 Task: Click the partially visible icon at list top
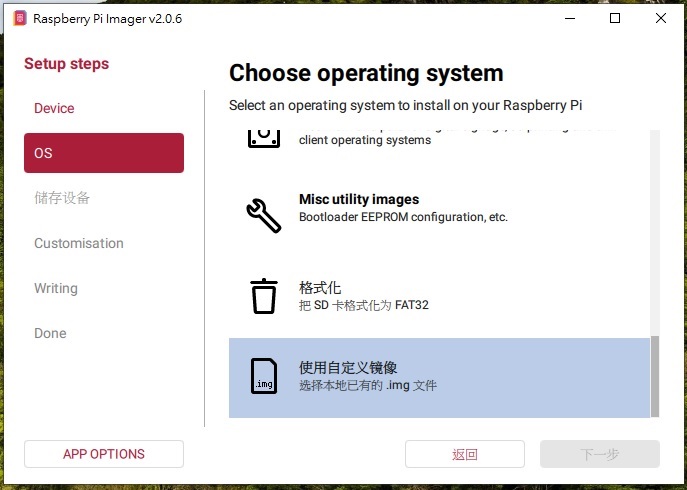[263, 138]
